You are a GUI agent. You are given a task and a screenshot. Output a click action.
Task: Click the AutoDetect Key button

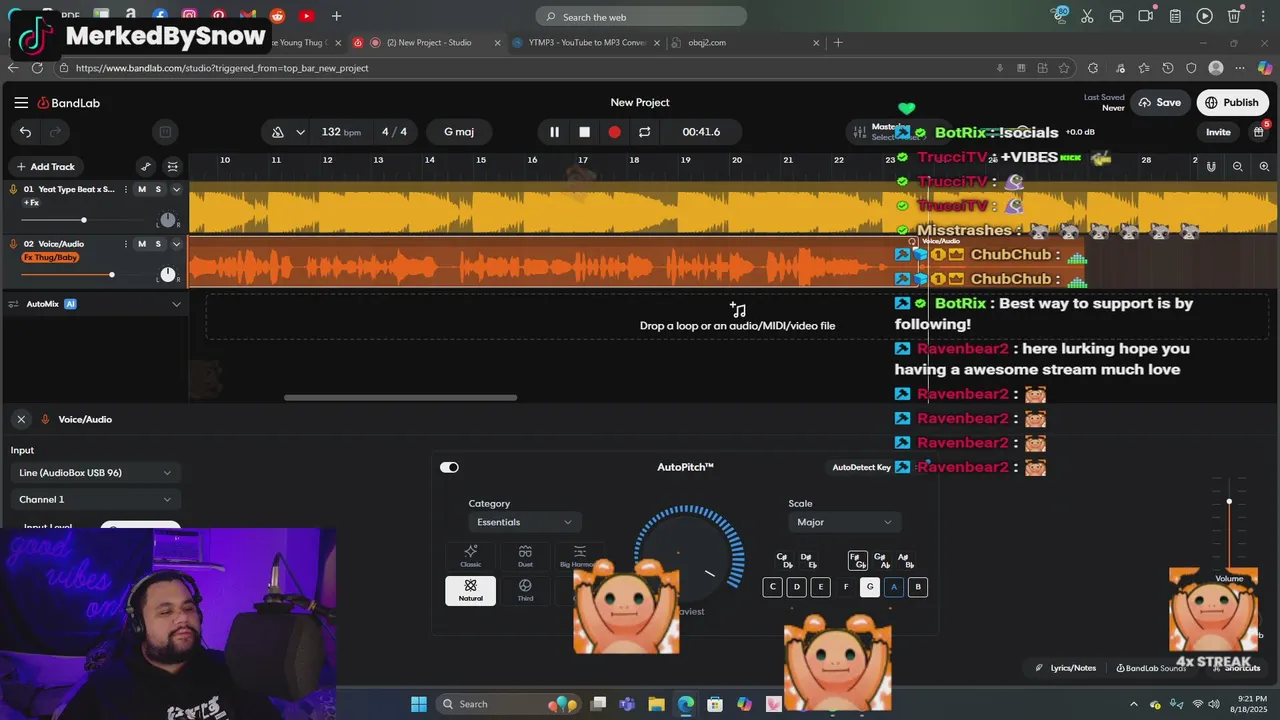[861, 467]
